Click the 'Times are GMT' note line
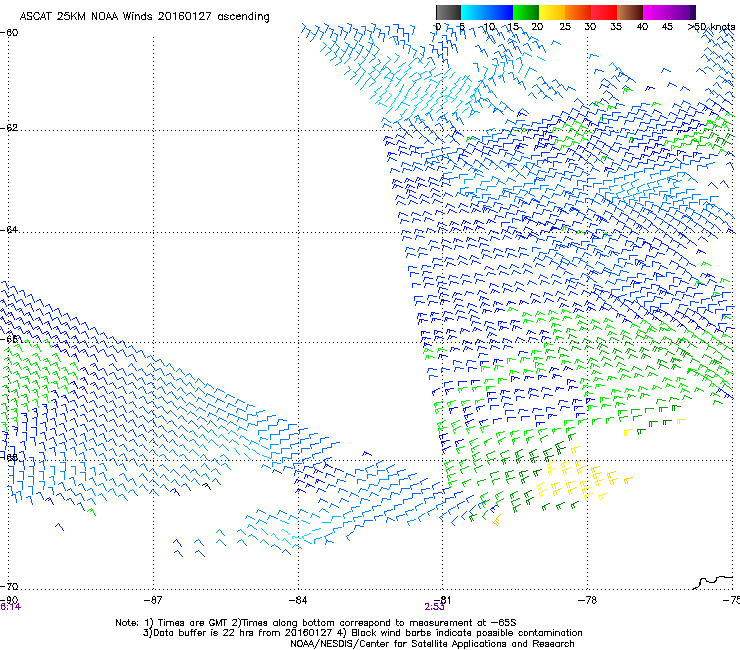Viewport: 740px width, 650px height. (x=316, y=623)
